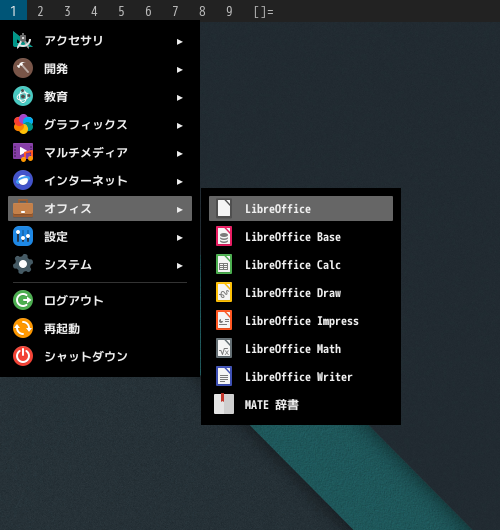The height and width of the screenshot is (530, 500).
Task: Click the LibreOffice Impress orange icon
Action: click(x=224, y=320)
